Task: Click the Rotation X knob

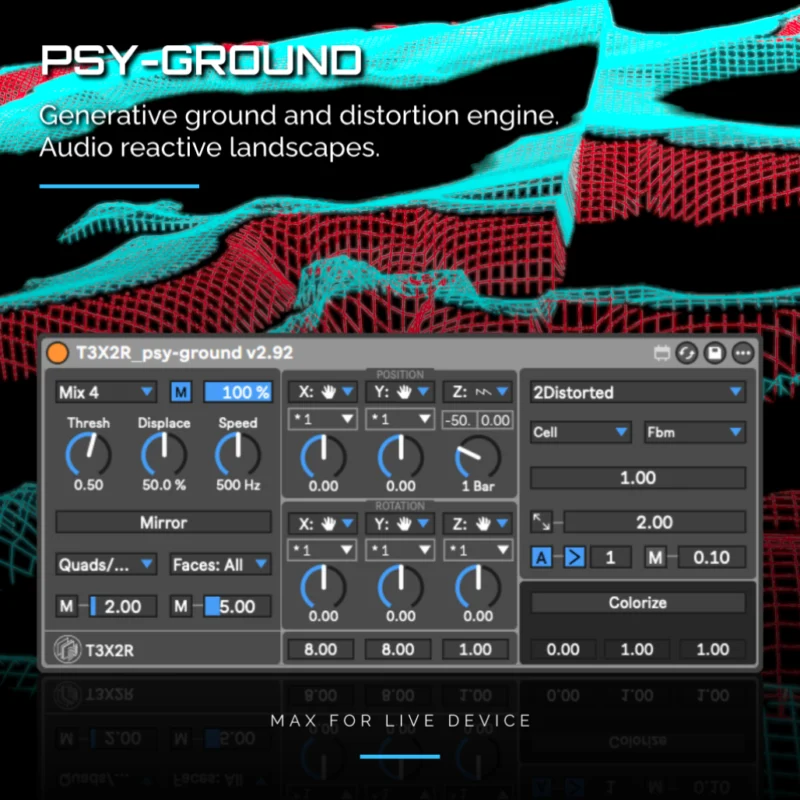Action: [323, 587]
